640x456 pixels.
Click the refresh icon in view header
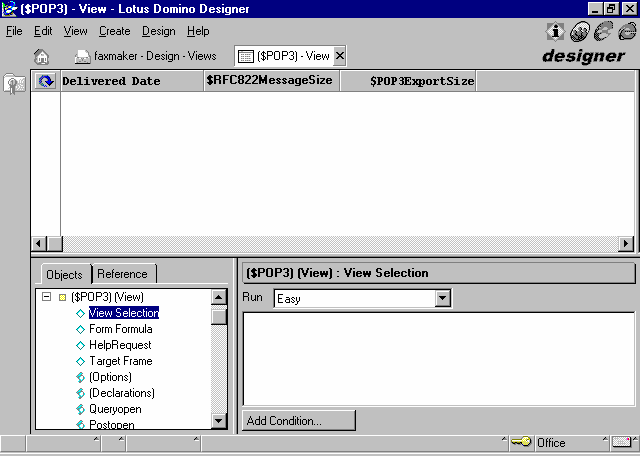(45, 81)
